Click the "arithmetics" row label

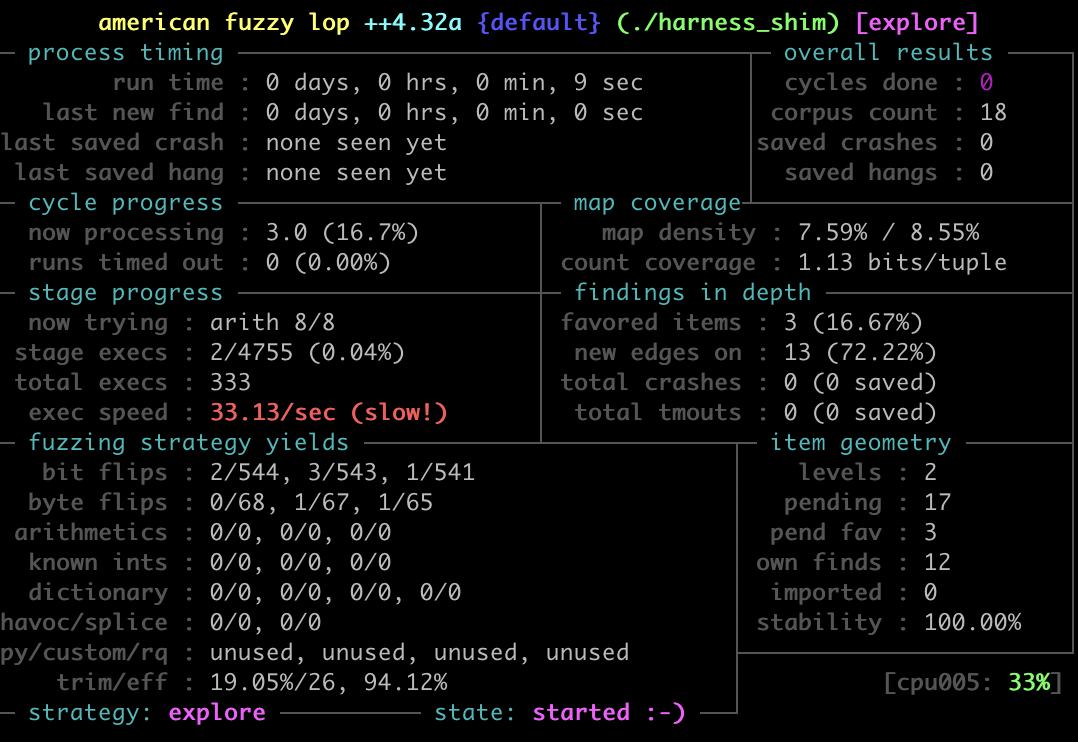coord(91,533)
